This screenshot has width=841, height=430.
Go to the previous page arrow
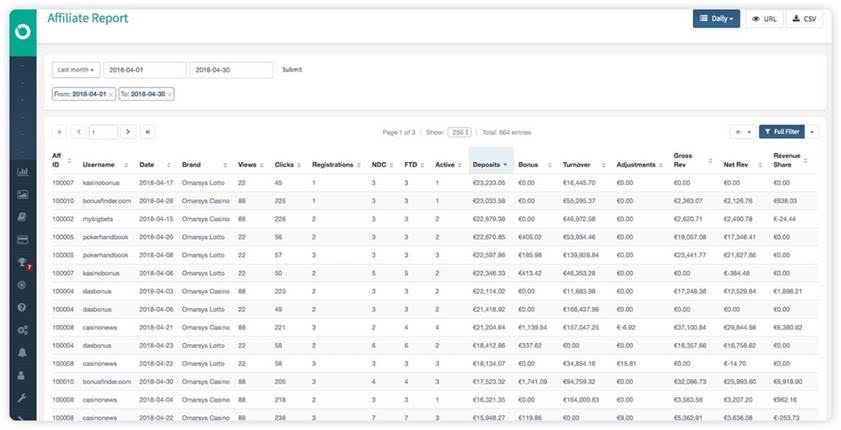tap(79, 132)
